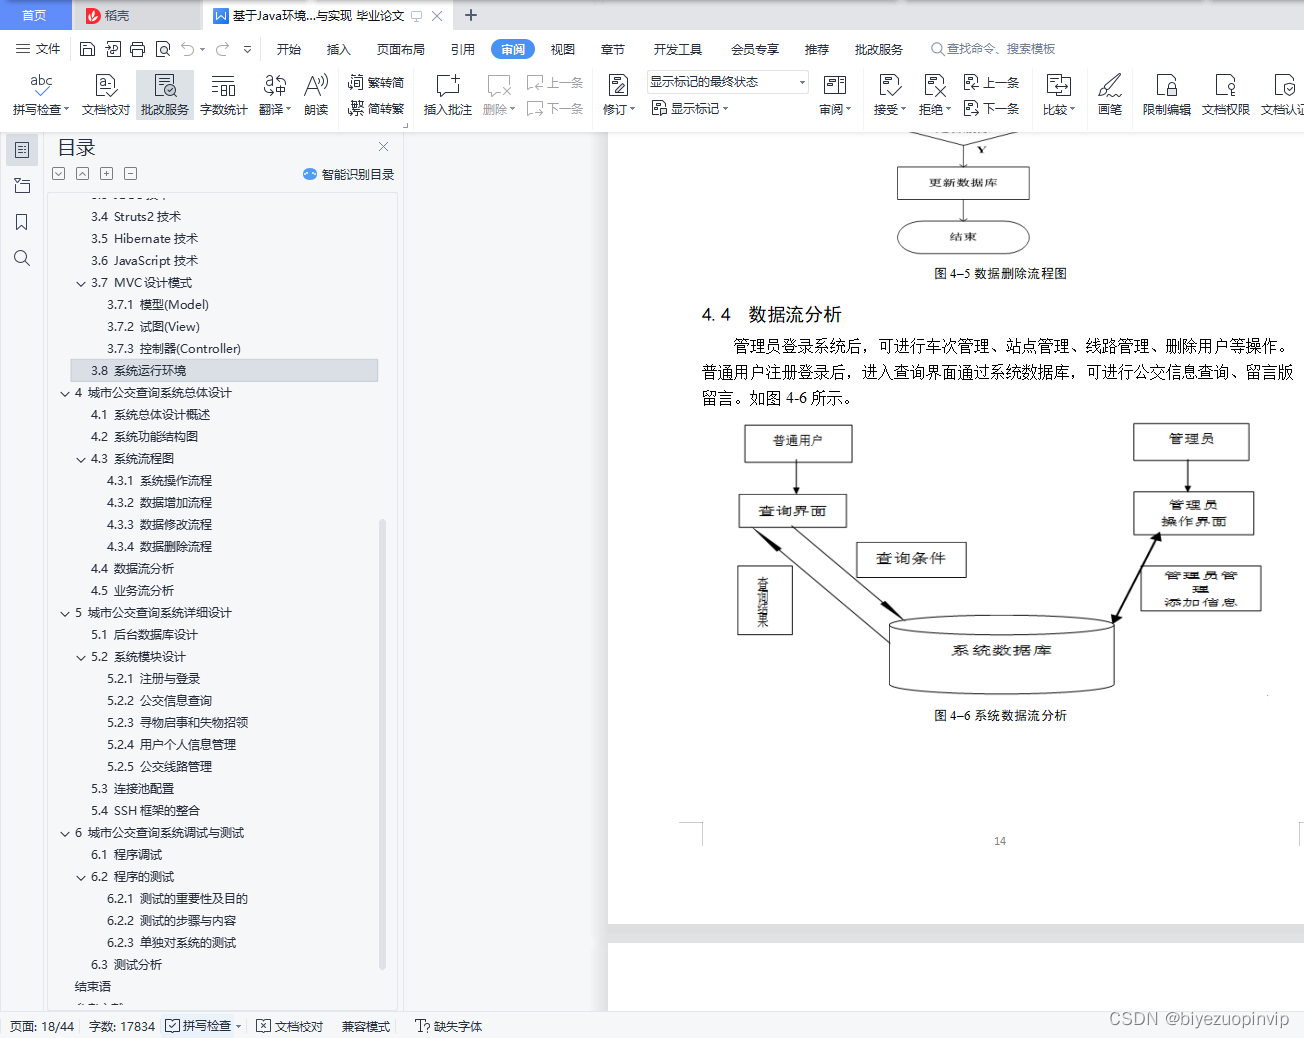The height and width of the screenshot is (1038, 1304).
Task: Convert simplified to traditional (简转繁)
Action: 376,108
